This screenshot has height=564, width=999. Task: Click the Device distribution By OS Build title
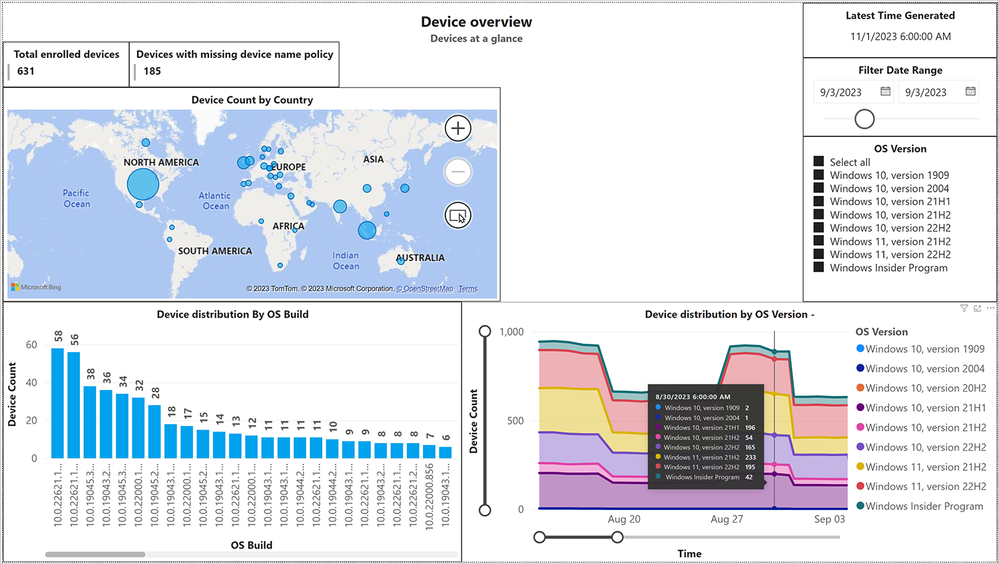click(233, 314)
